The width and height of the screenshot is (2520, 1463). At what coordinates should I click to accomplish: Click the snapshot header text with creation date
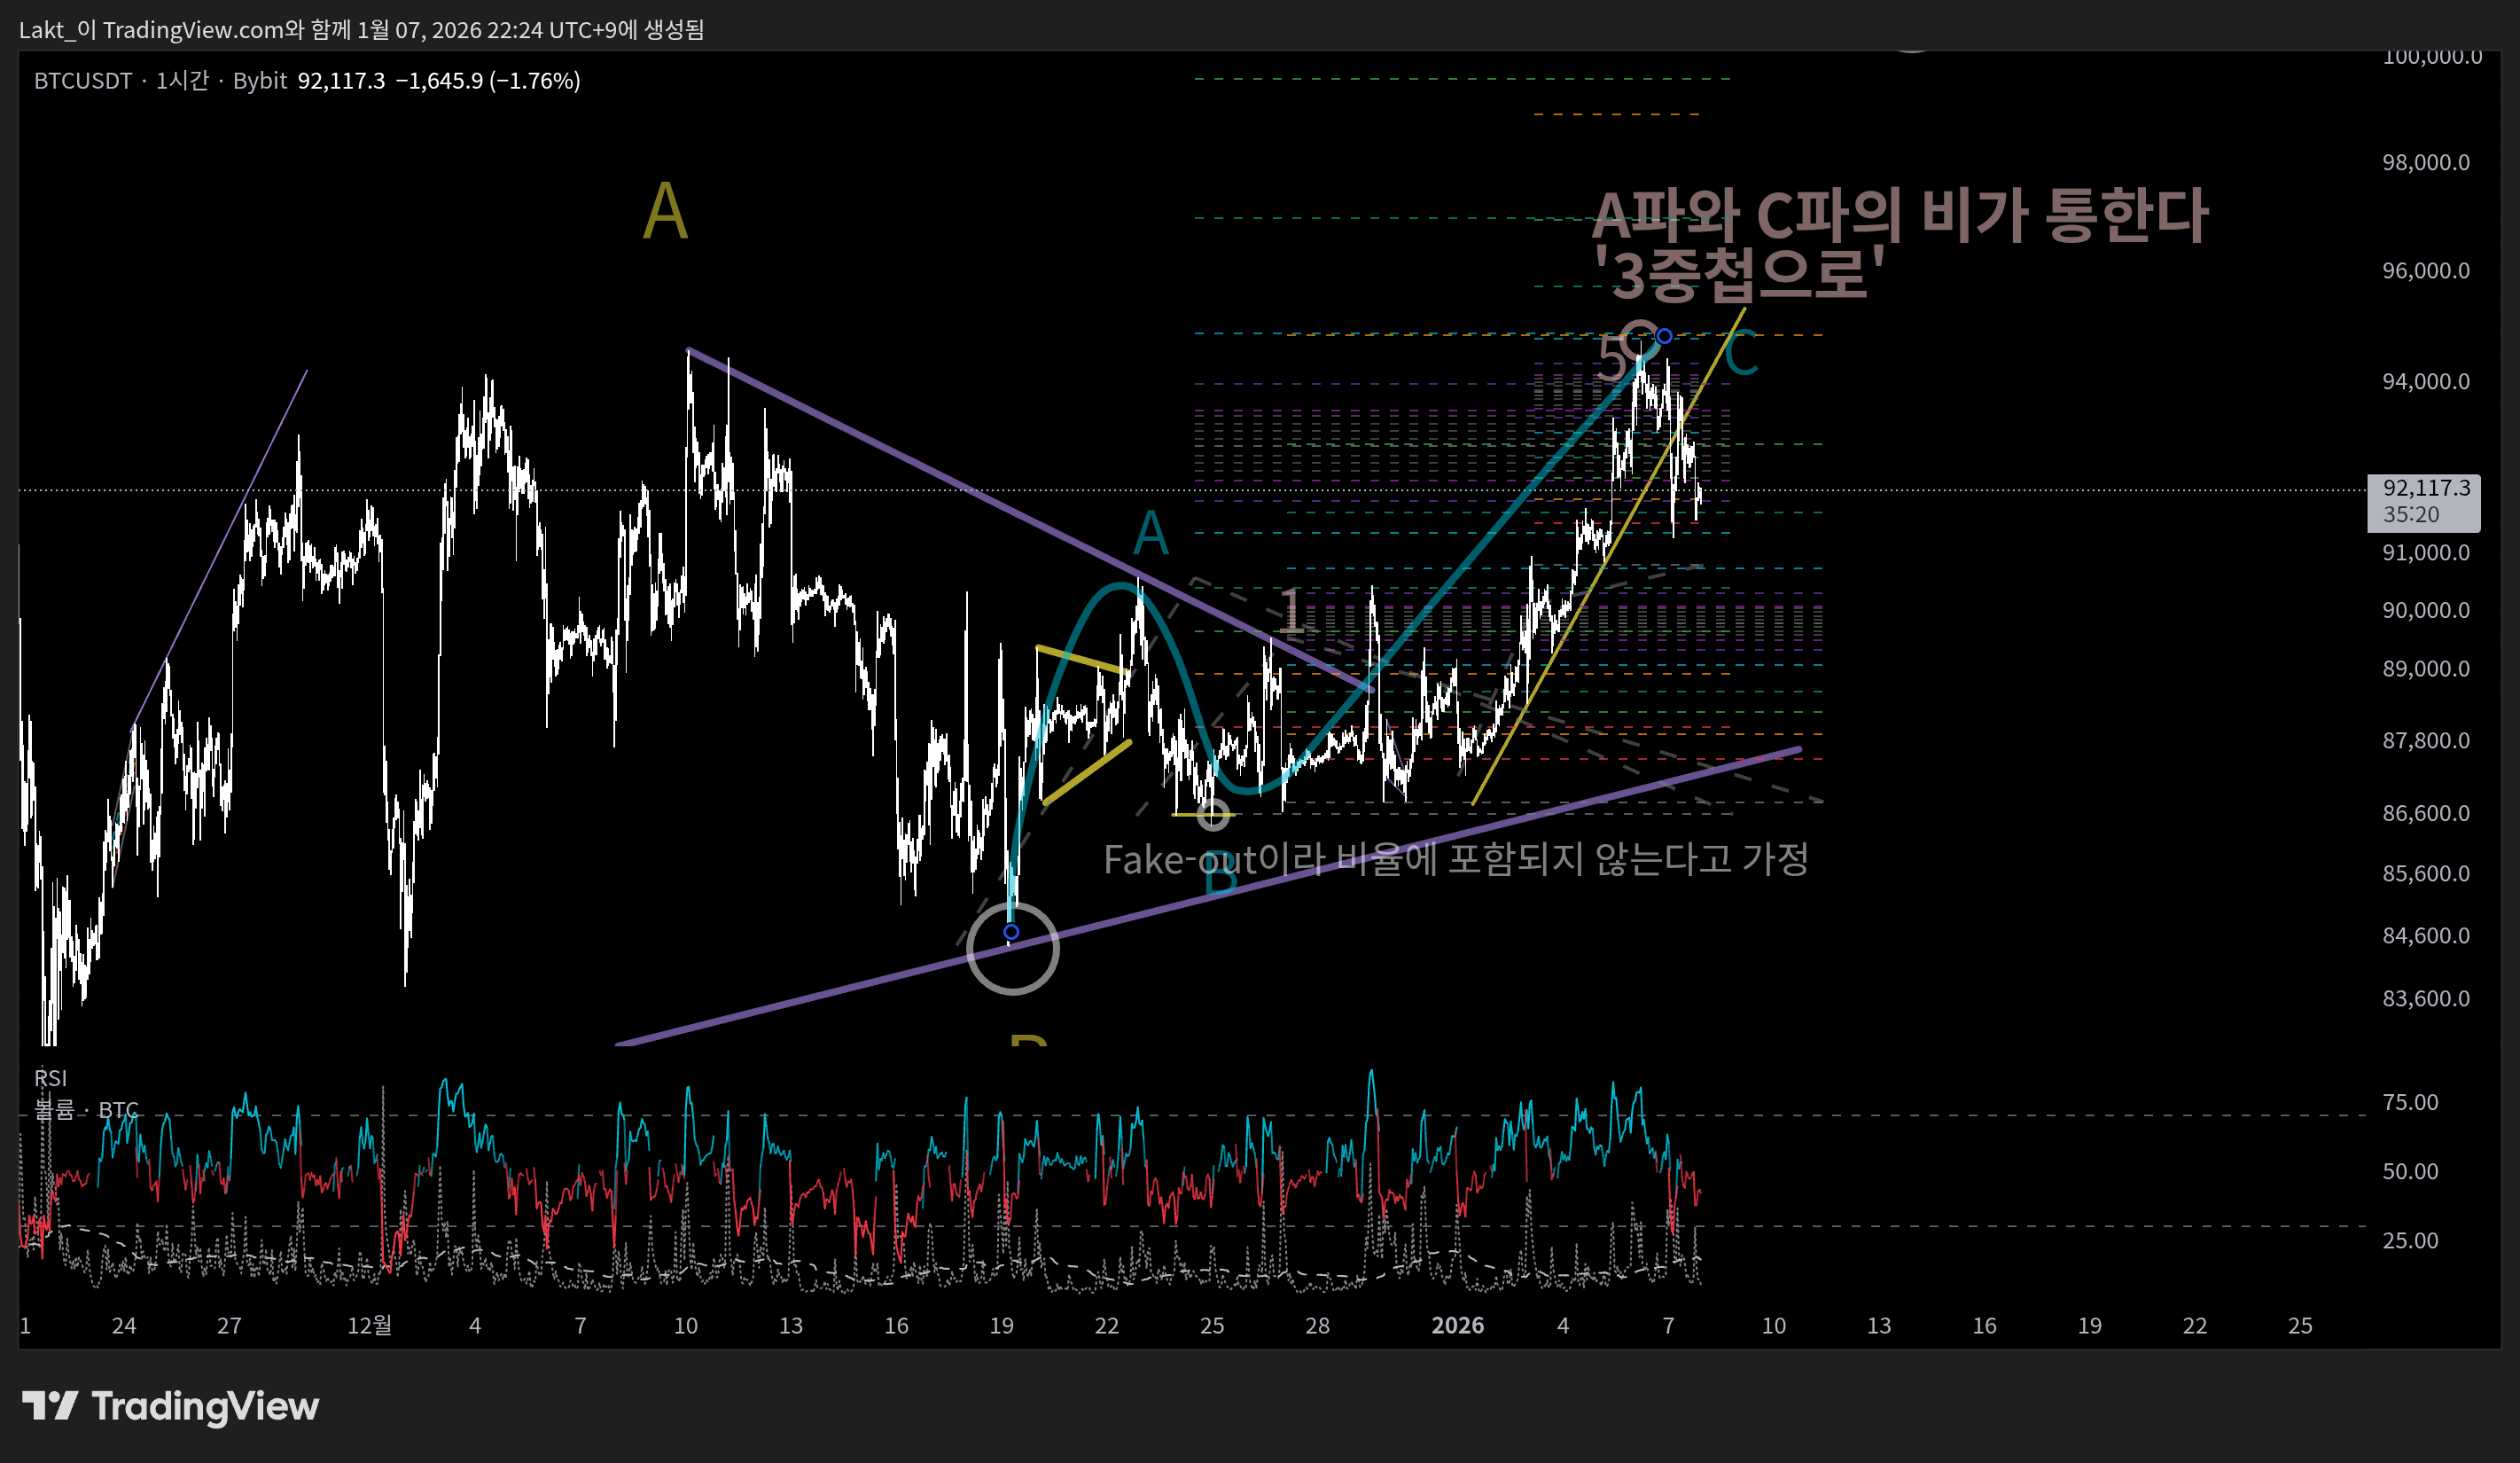click(361, 29)
